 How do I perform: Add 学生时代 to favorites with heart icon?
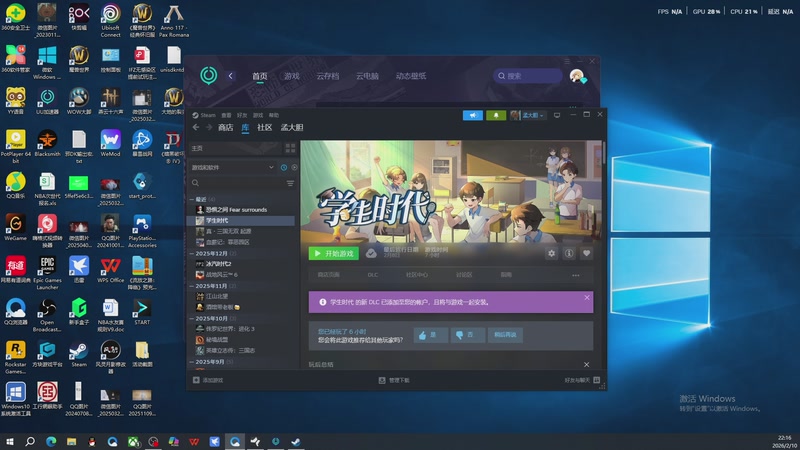(x=586, y=253)
